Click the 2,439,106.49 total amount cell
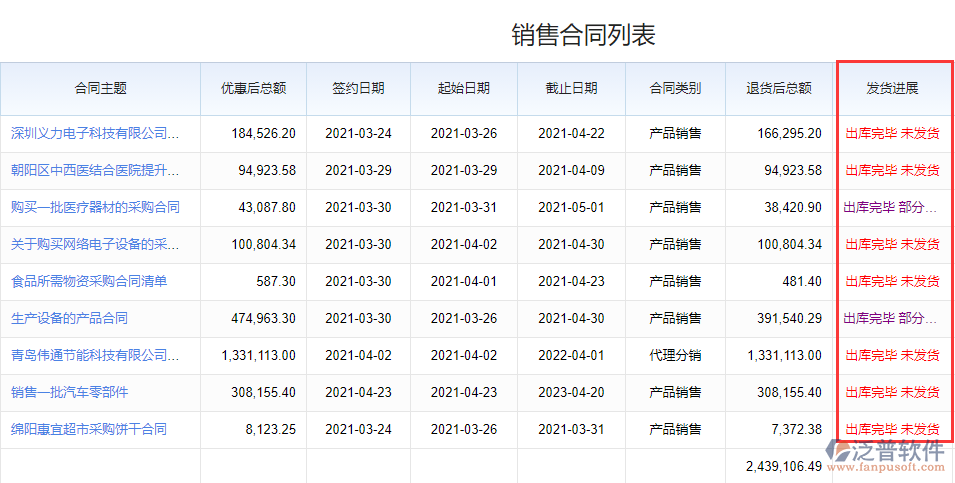955x483 pixels. [783, 466]
